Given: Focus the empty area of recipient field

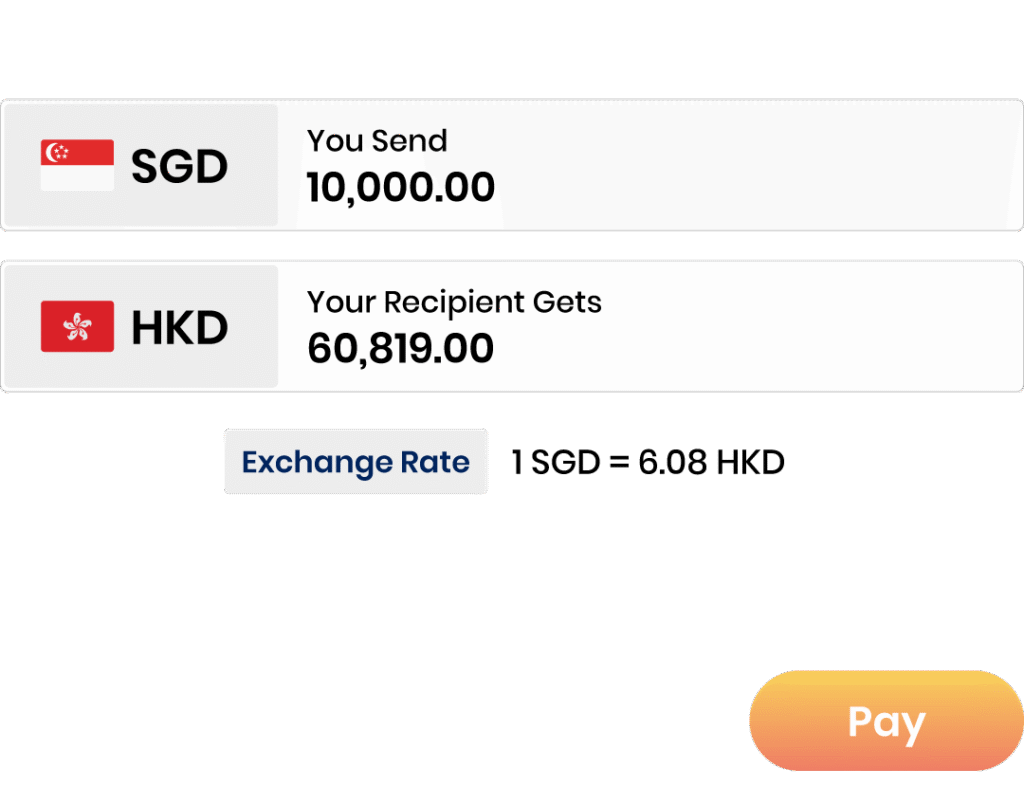Looking at the screenshot, I should (810, 327).
